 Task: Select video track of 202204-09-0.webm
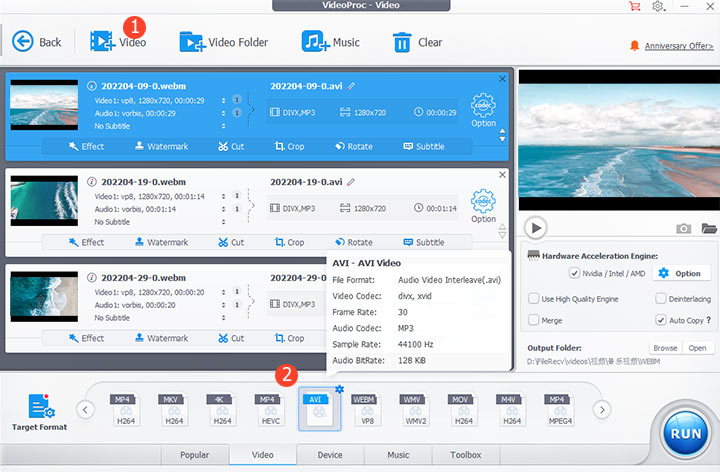coord(224,100)
